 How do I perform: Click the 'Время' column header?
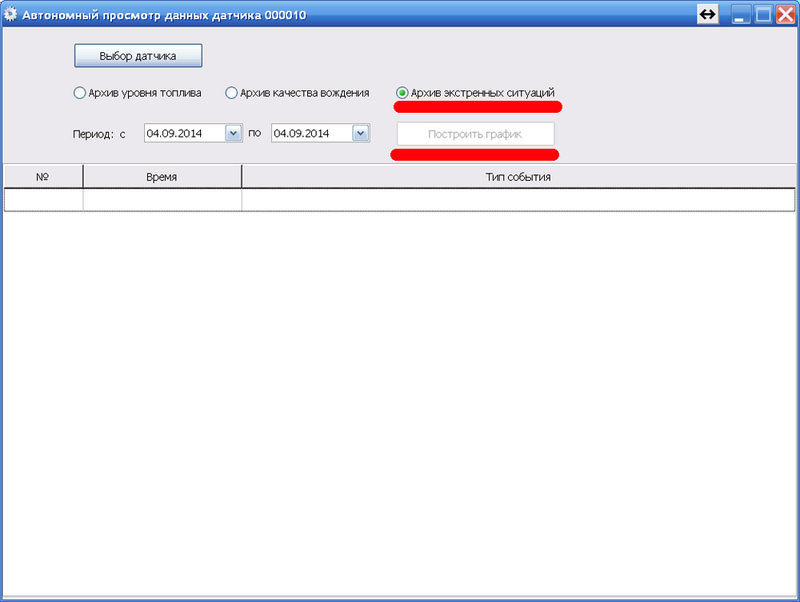click(162, 177)
